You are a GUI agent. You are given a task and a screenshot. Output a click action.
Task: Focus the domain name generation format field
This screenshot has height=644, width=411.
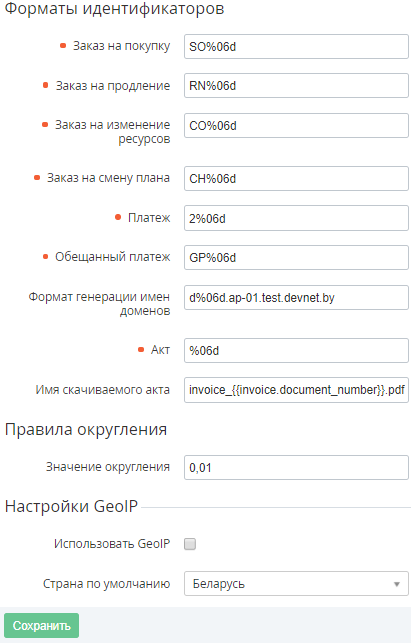296,297
